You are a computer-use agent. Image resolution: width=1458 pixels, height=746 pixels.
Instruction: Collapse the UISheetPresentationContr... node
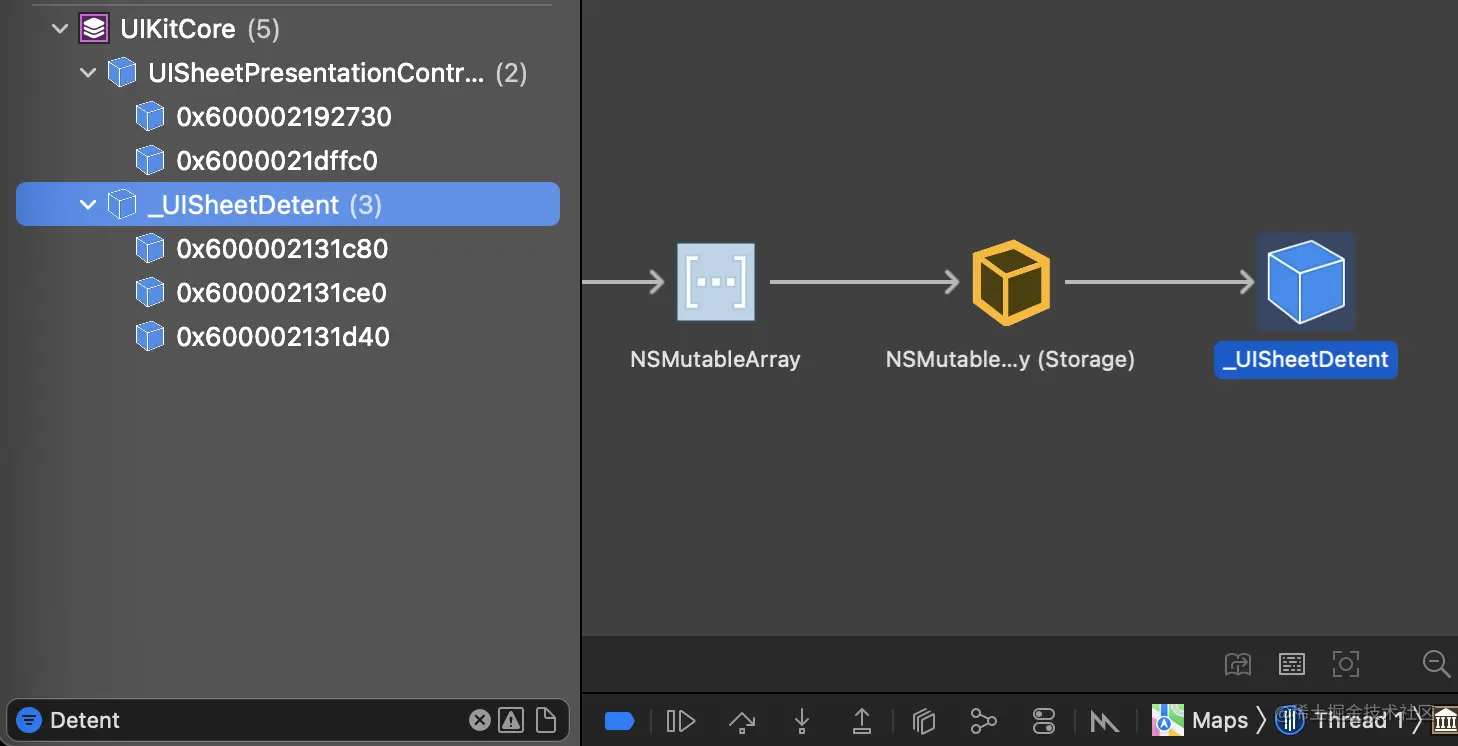coord(88,73)
